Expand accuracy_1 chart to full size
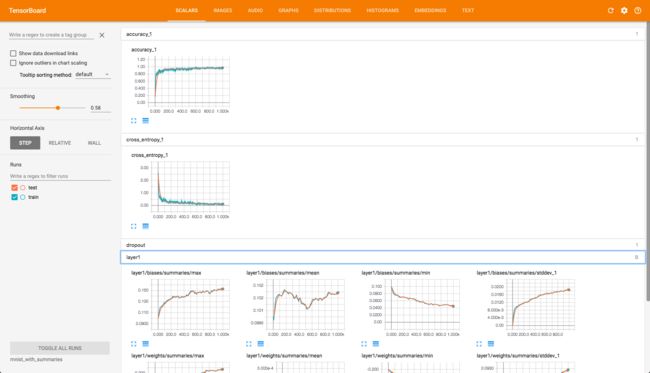This screenshot has width=650, height=373. click(133, 121)
